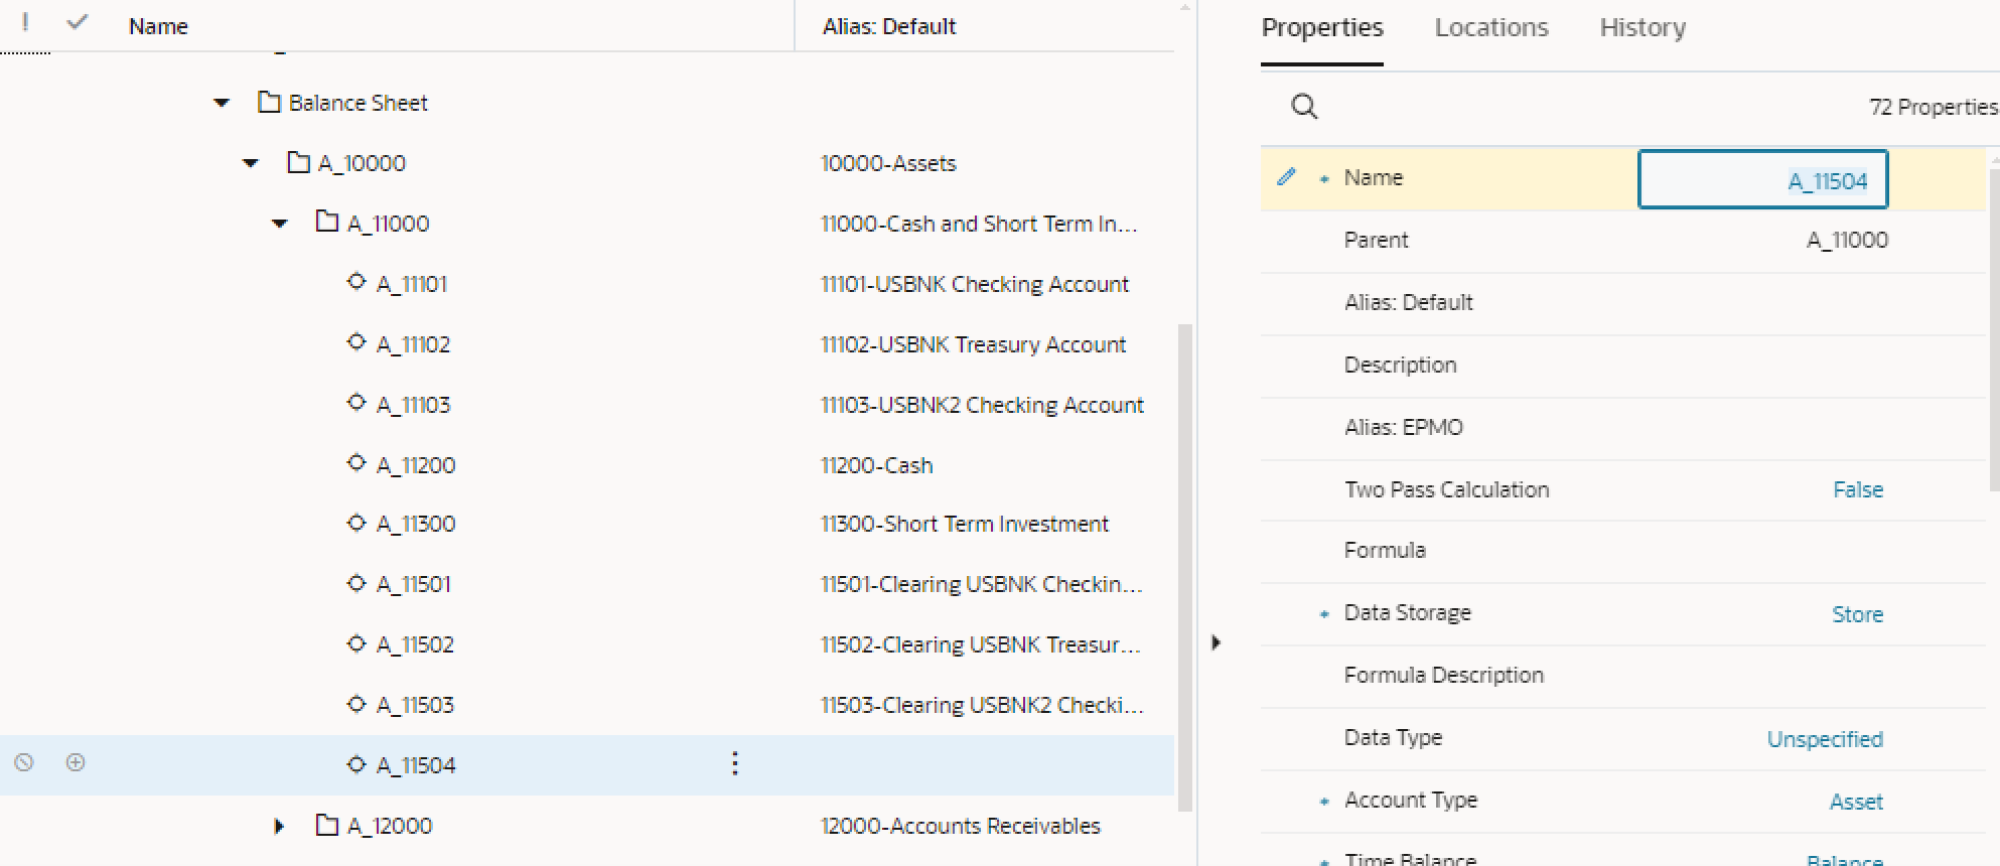
Task: Click the Store value for Data Storage
Action: point(1857,615)
